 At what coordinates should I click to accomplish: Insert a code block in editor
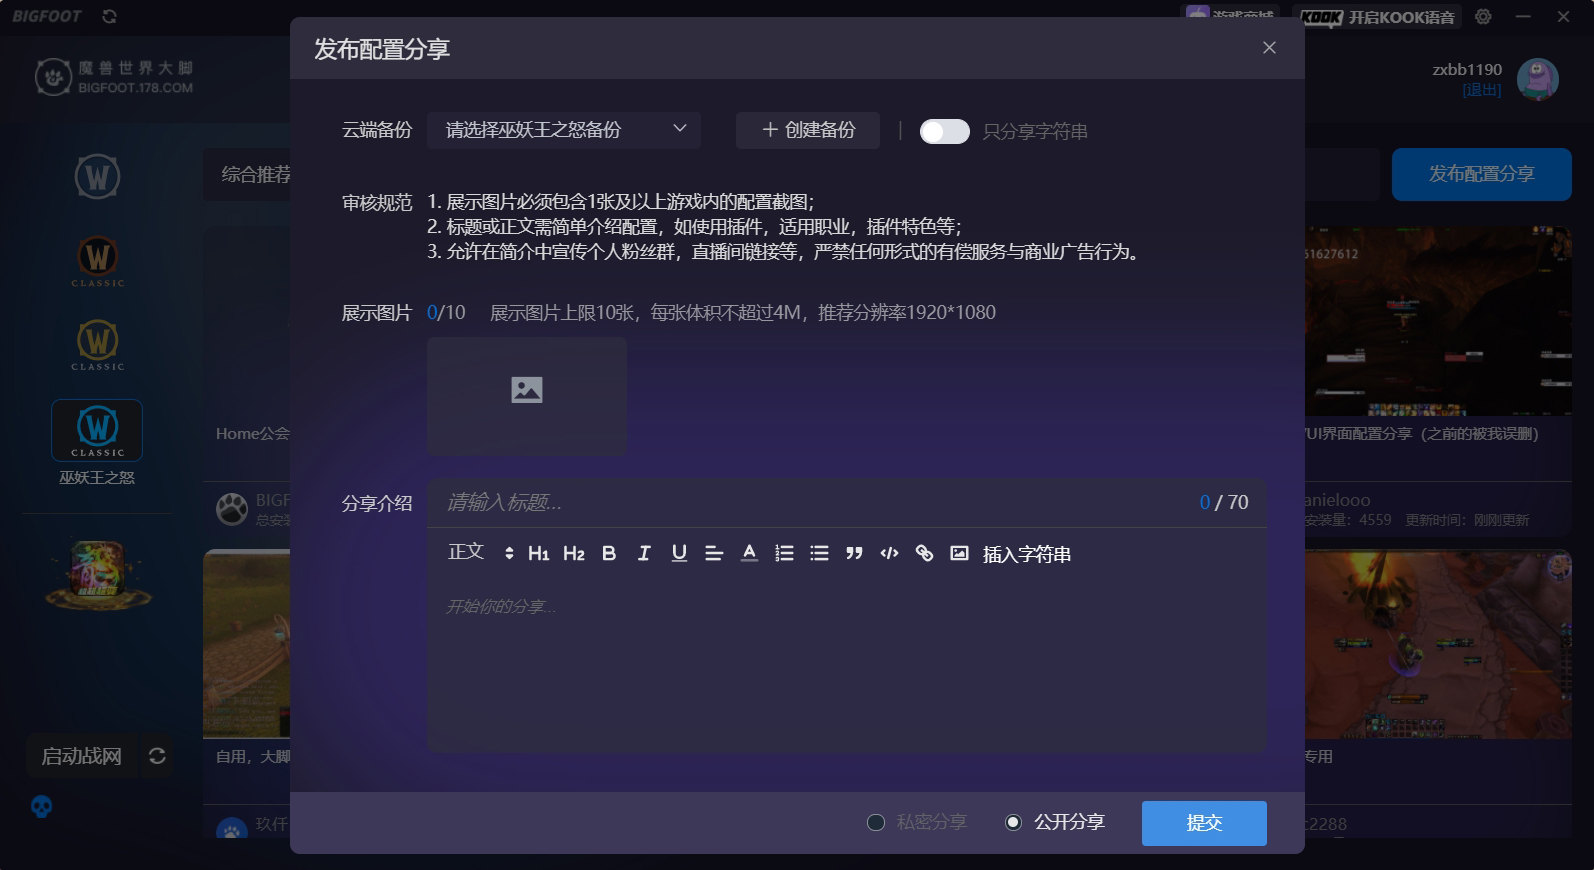pyautogui.click(x=889, y=553)
